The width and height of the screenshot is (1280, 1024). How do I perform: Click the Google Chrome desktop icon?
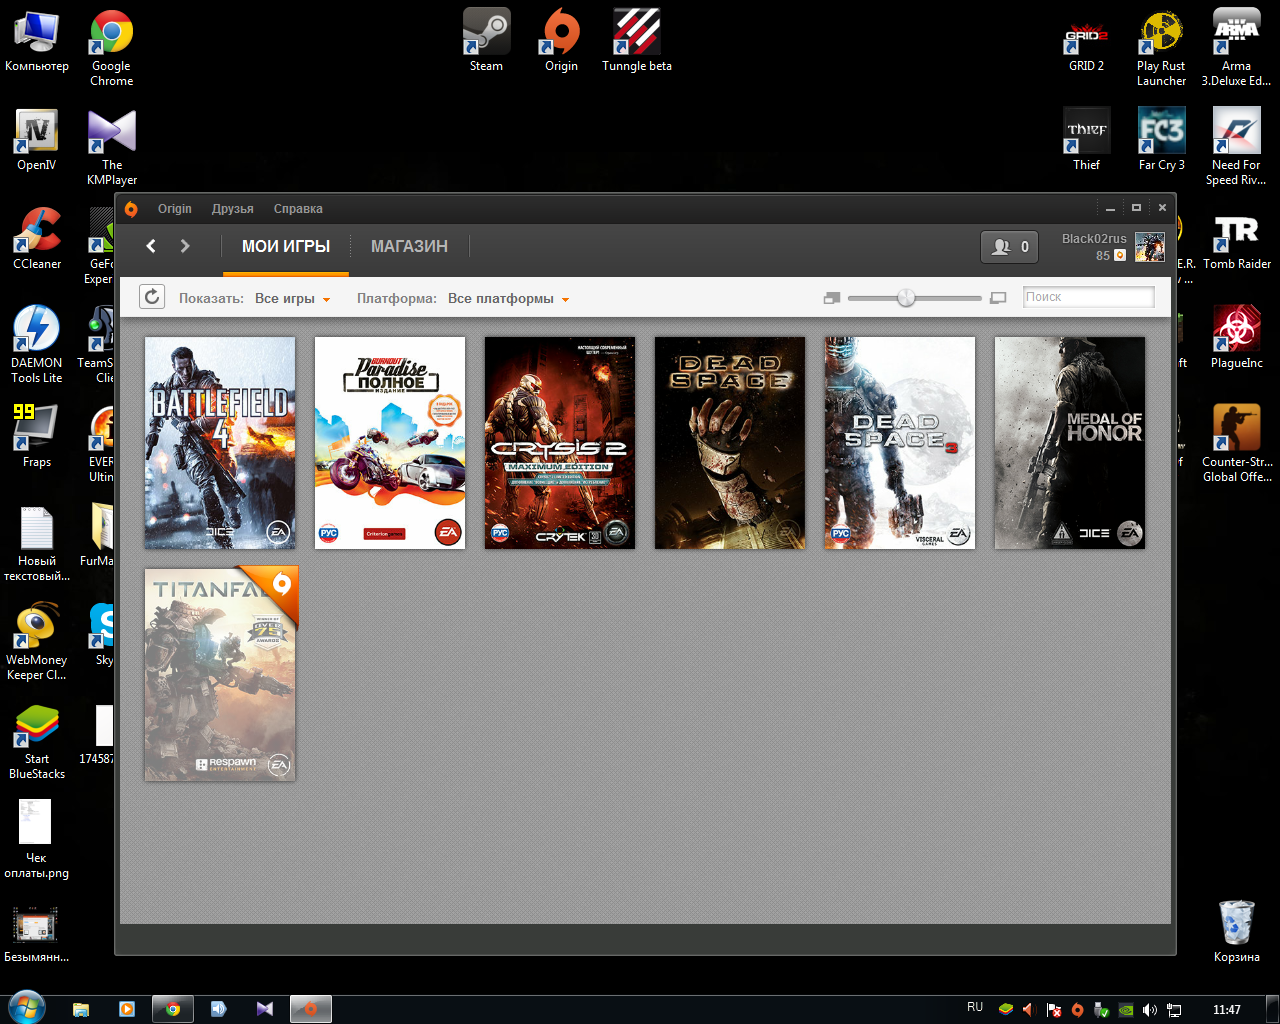click(112, 48)
